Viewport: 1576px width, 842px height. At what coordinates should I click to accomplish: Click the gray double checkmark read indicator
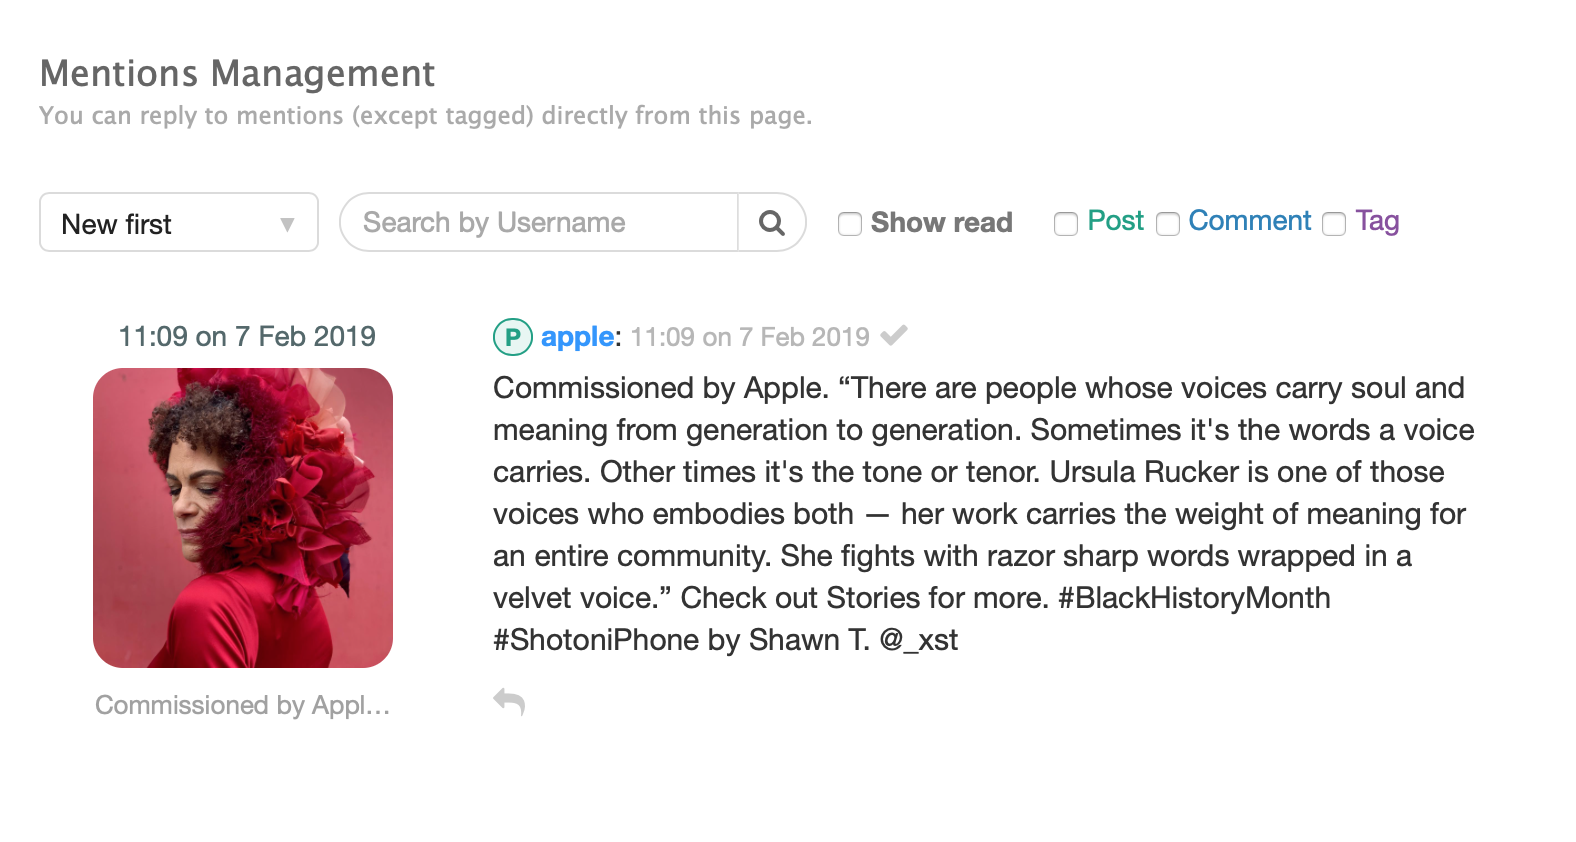click(893, 336)
